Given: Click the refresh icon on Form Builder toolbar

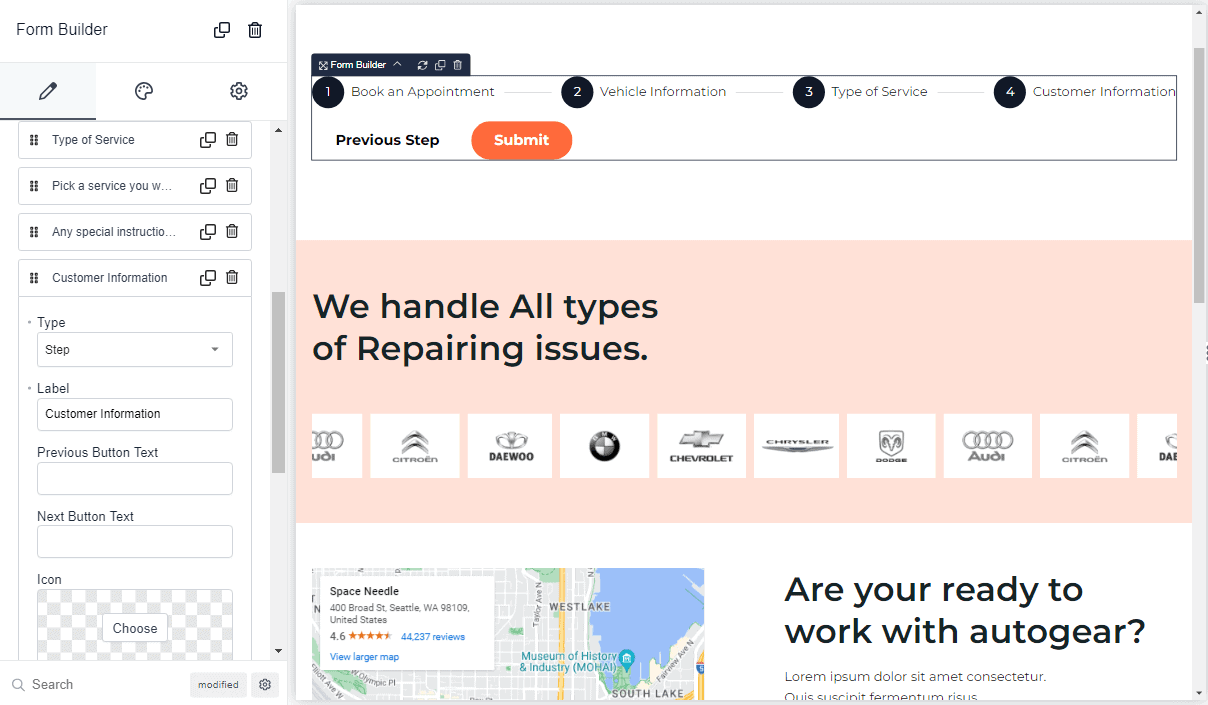Looking at the screenshot, I should (x=423, y=65).
